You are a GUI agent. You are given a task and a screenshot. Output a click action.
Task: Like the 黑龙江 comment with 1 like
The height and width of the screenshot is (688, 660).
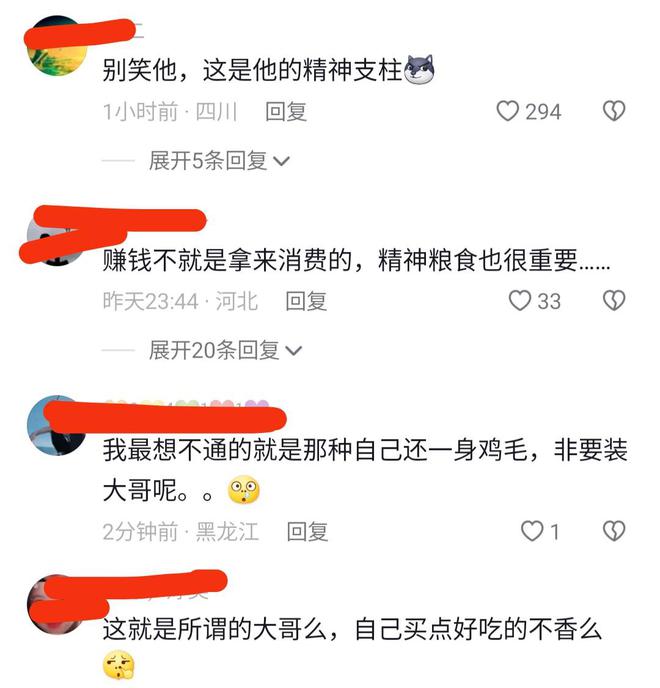532,531
